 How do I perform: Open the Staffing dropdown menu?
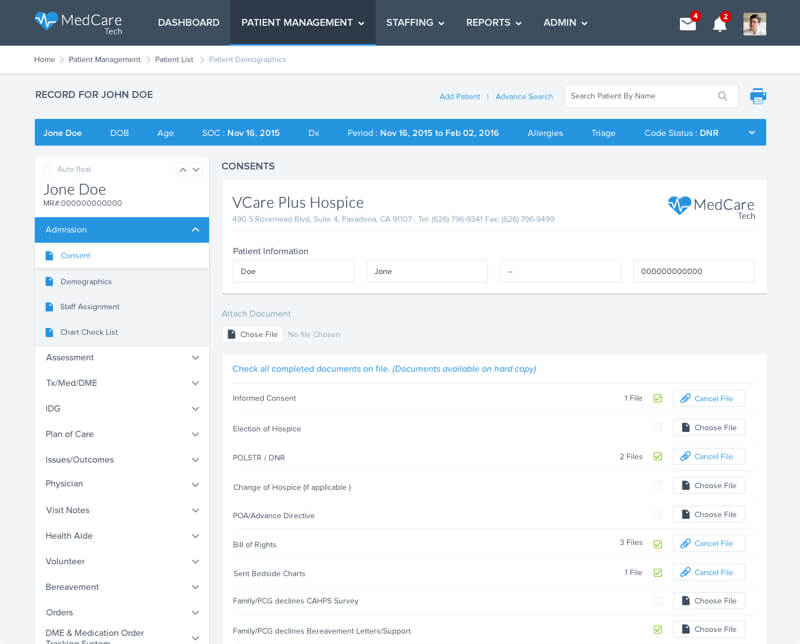pyautogui.click(x=415, y=23)
